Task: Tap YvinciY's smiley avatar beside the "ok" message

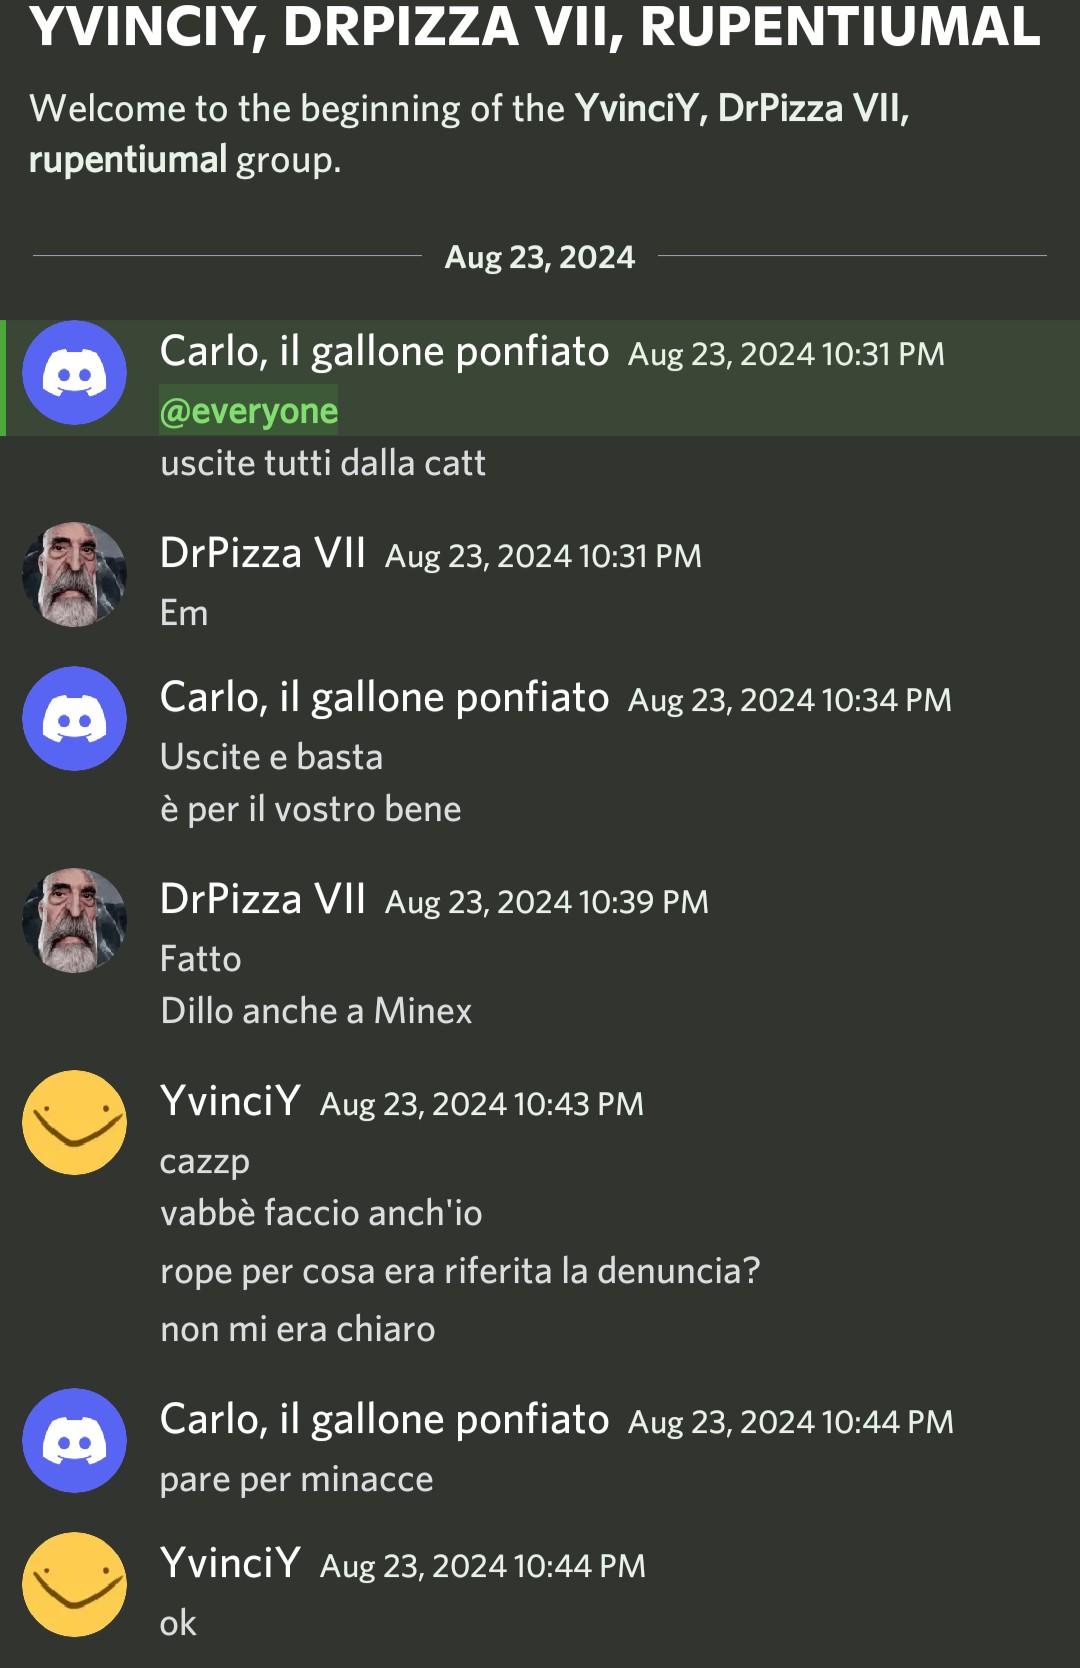Action: [x=75, y=1585]
